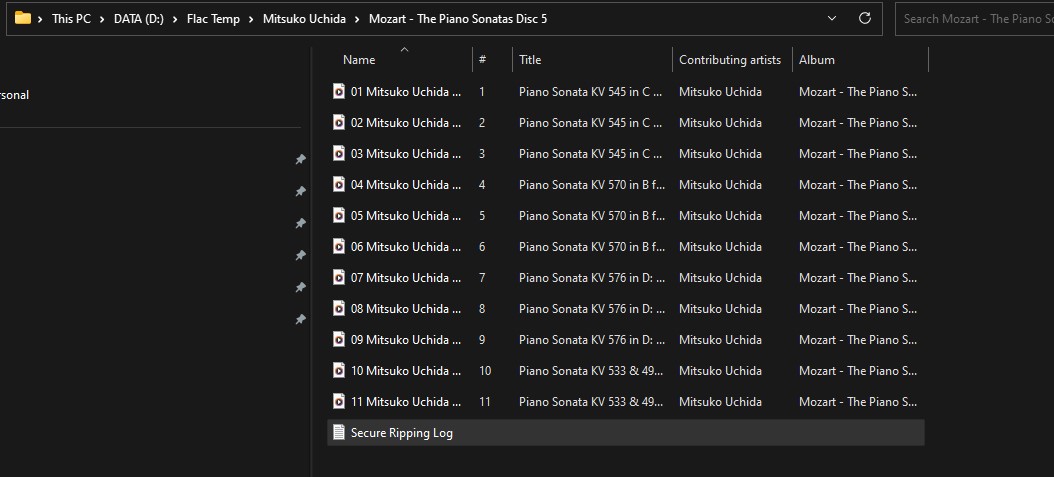
Task: Select the media icon of file 04 Mitsuko Uchida
Action: tap(339, 184)
